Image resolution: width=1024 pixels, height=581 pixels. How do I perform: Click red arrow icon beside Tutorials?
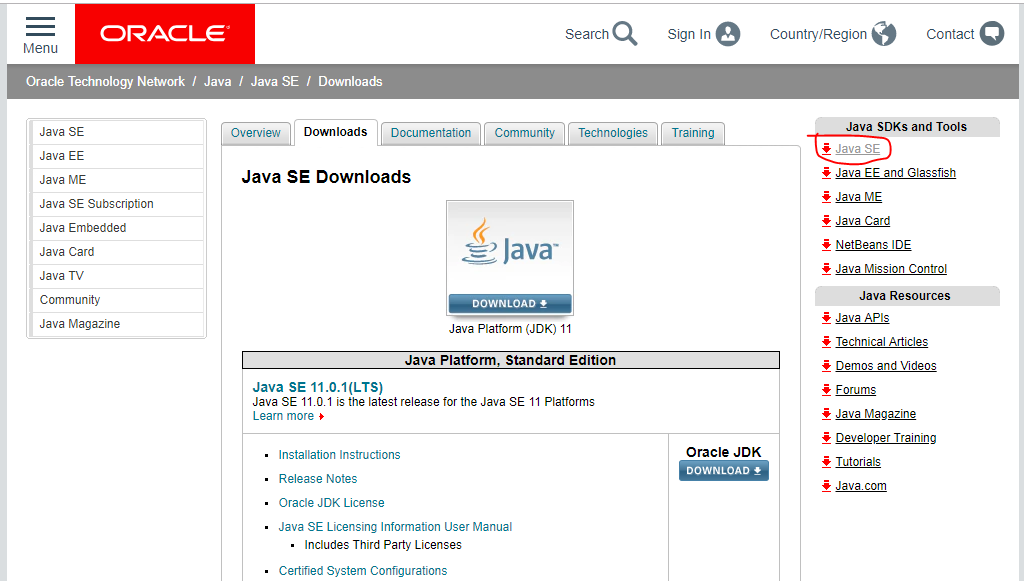click(x=826, y=462)
